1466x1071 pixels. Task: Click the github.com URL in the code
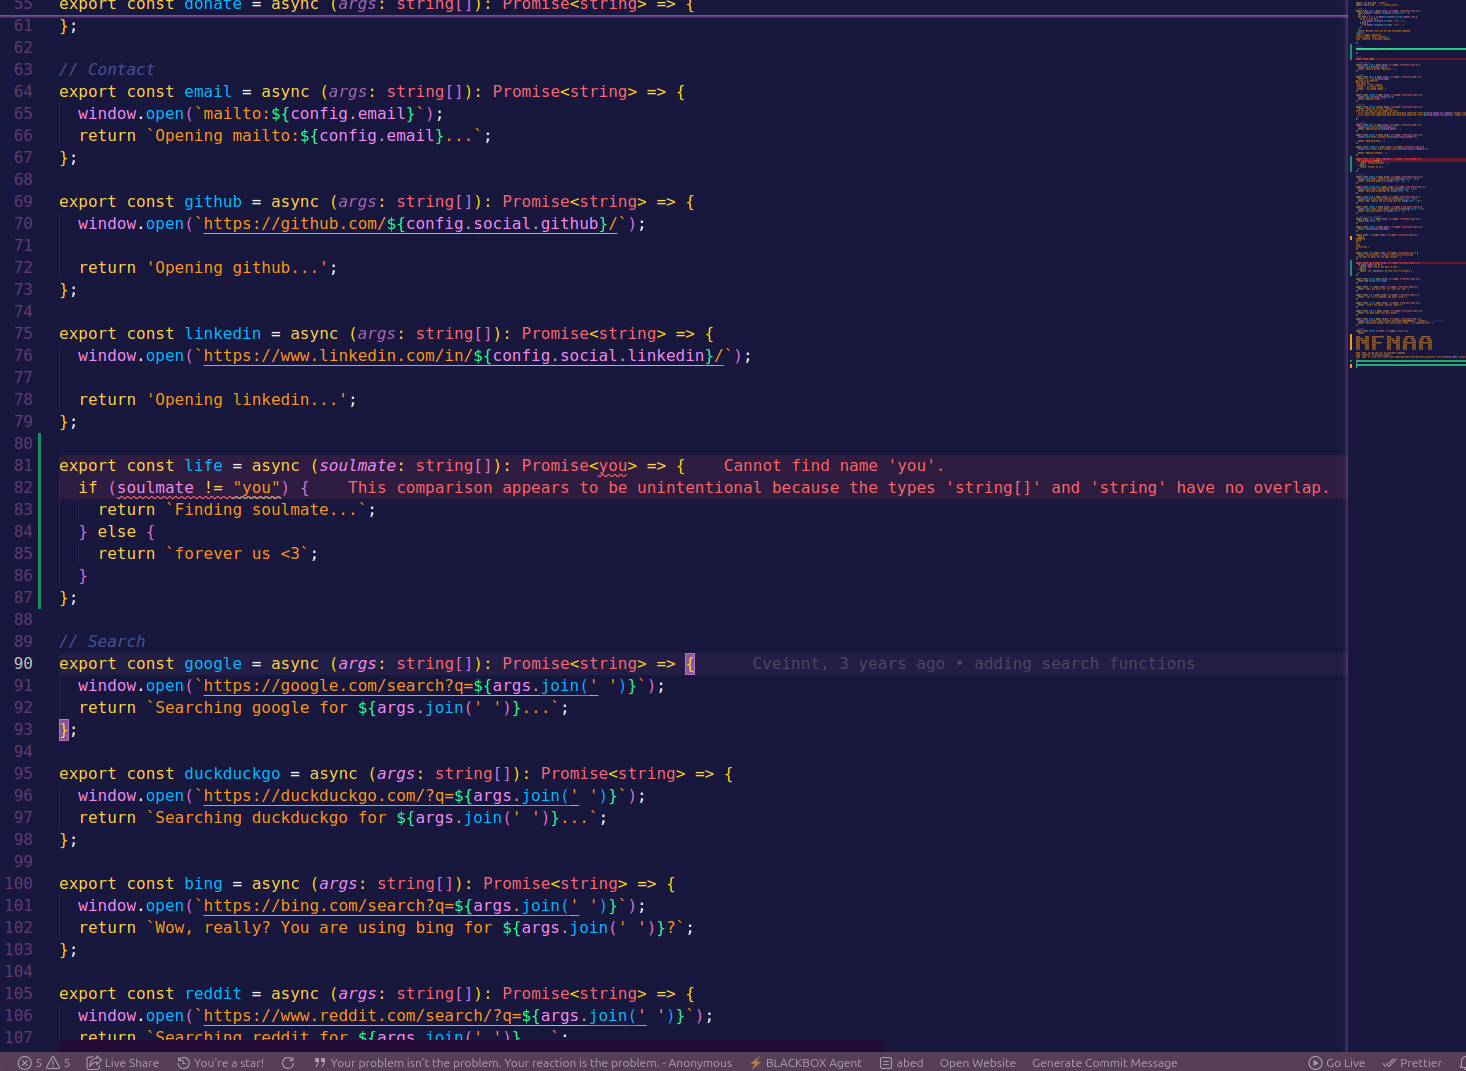click(x=410, y=224)
